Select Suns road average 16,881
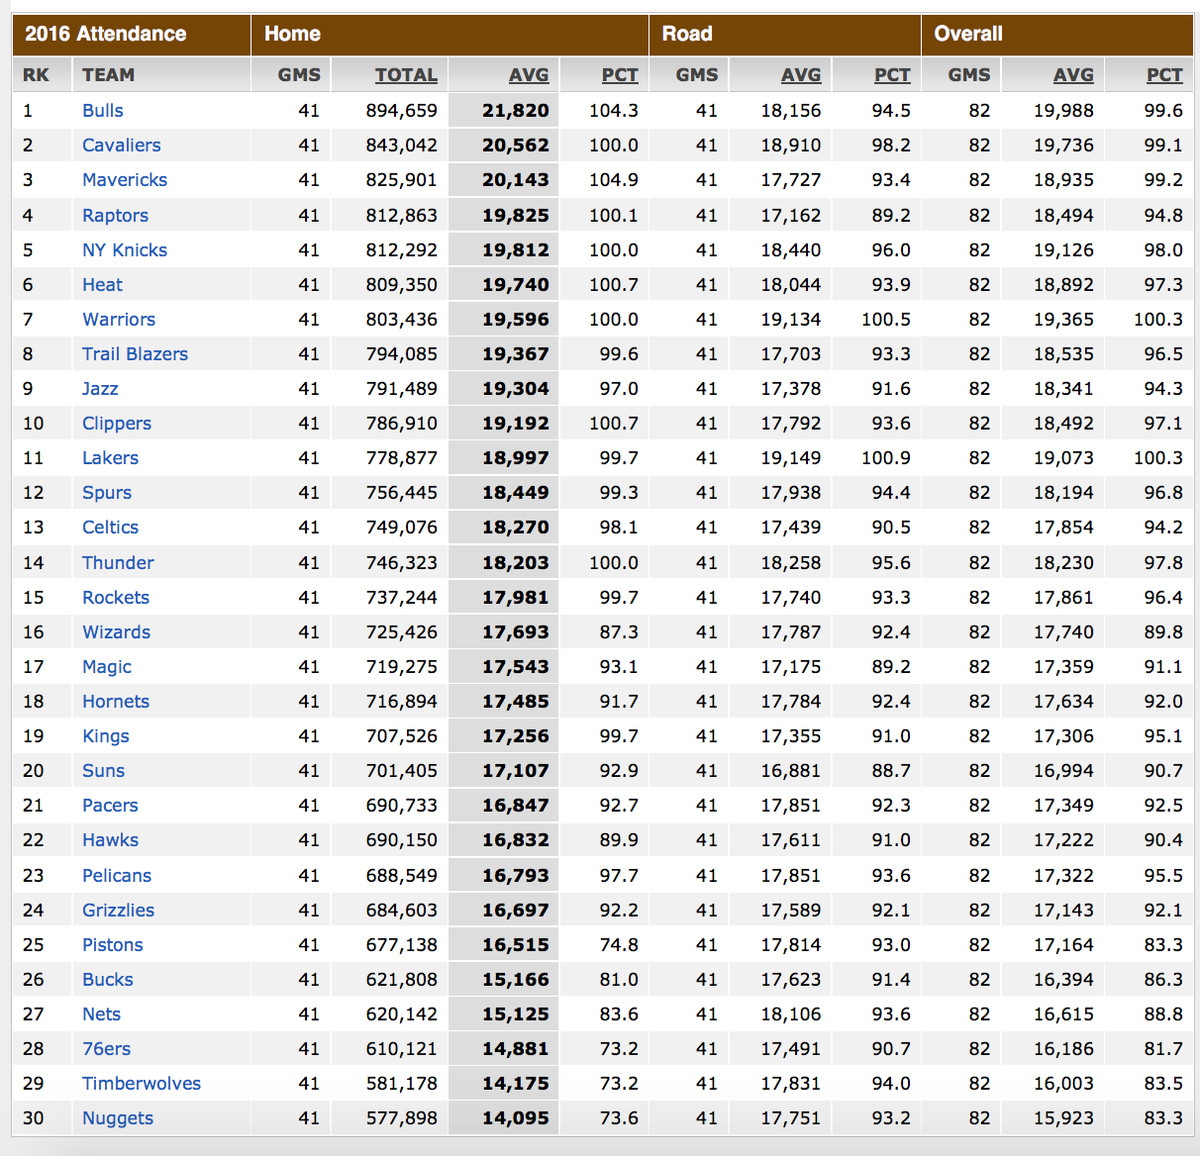This screenshot has width=1200, height=1156. (x=791, y=771)
